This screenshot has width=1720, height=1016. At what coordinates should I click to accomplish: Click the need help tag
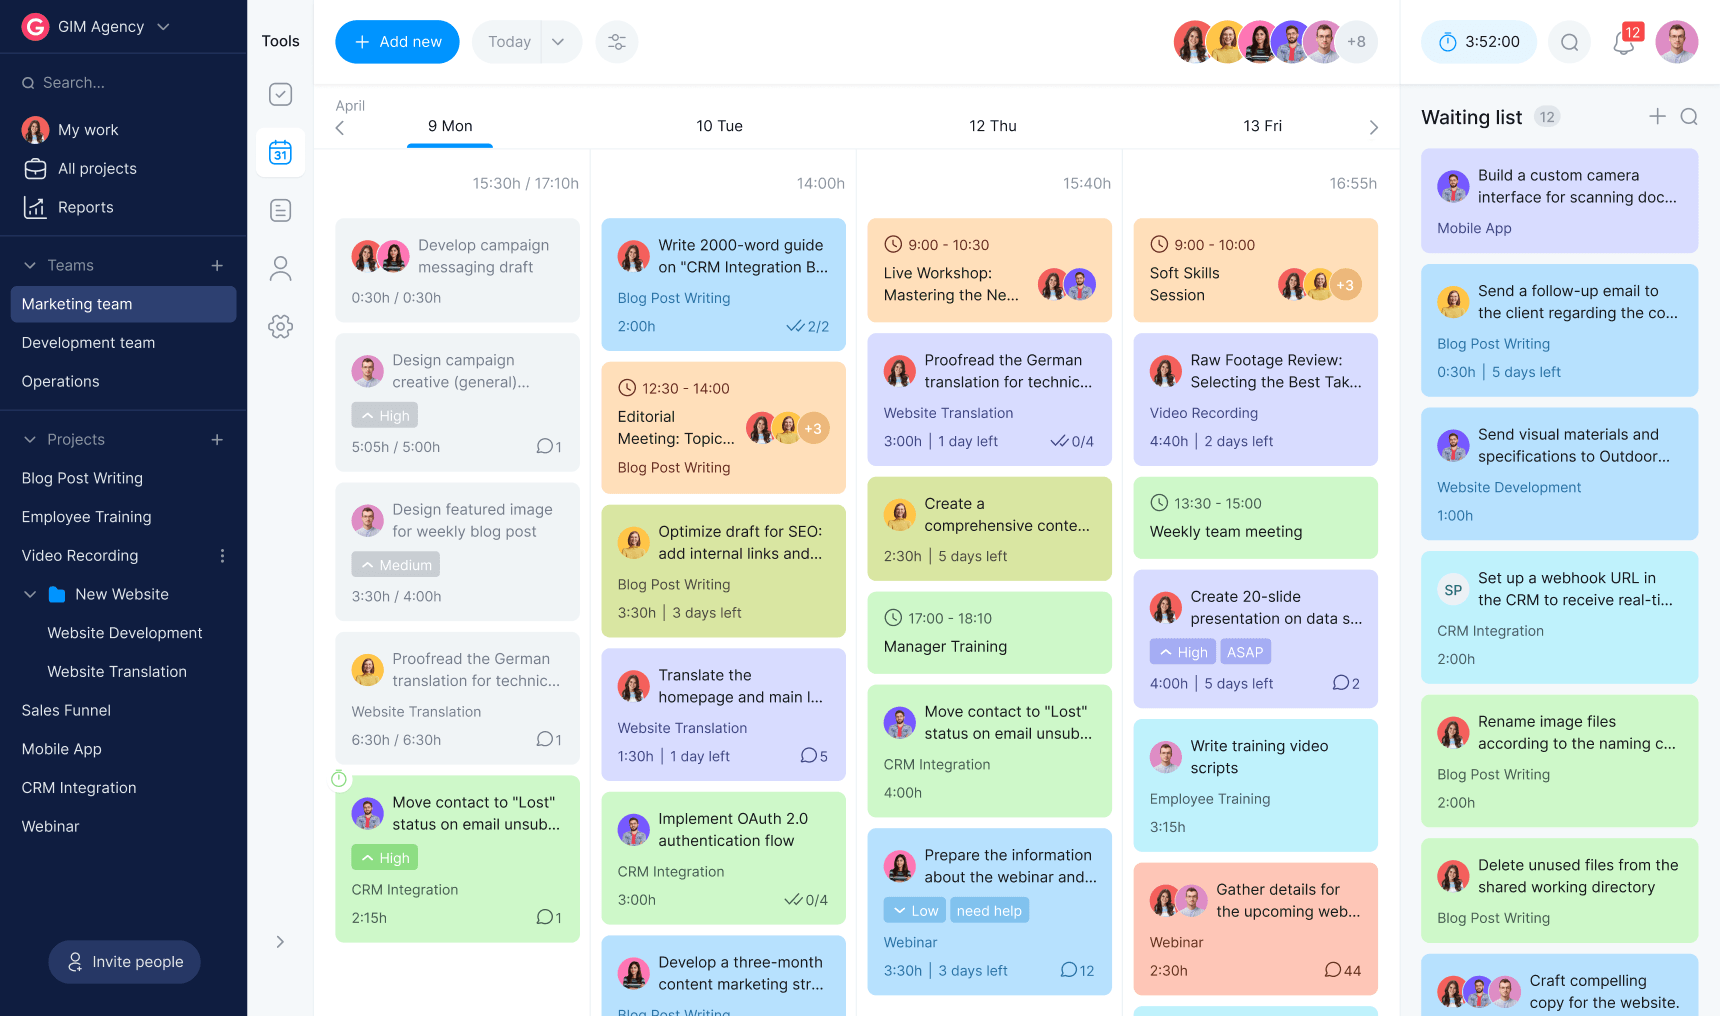tap(989, 910)
